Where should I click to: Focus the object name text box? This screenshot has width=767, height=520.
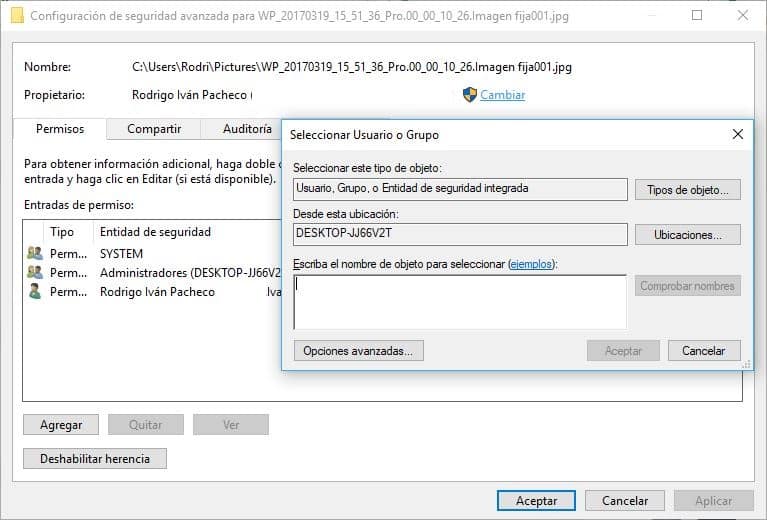[x=460, y=302]
